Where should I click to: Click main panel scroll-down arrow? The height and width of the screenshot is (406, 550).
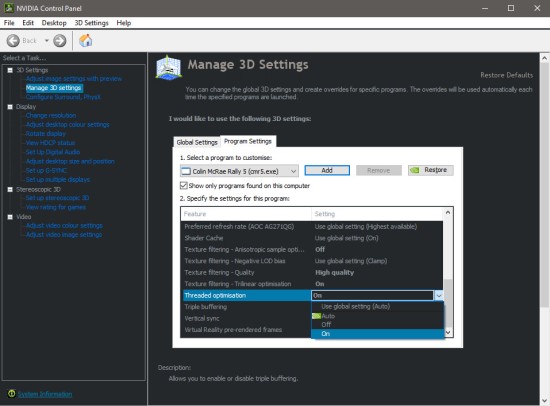coord(544,400)
